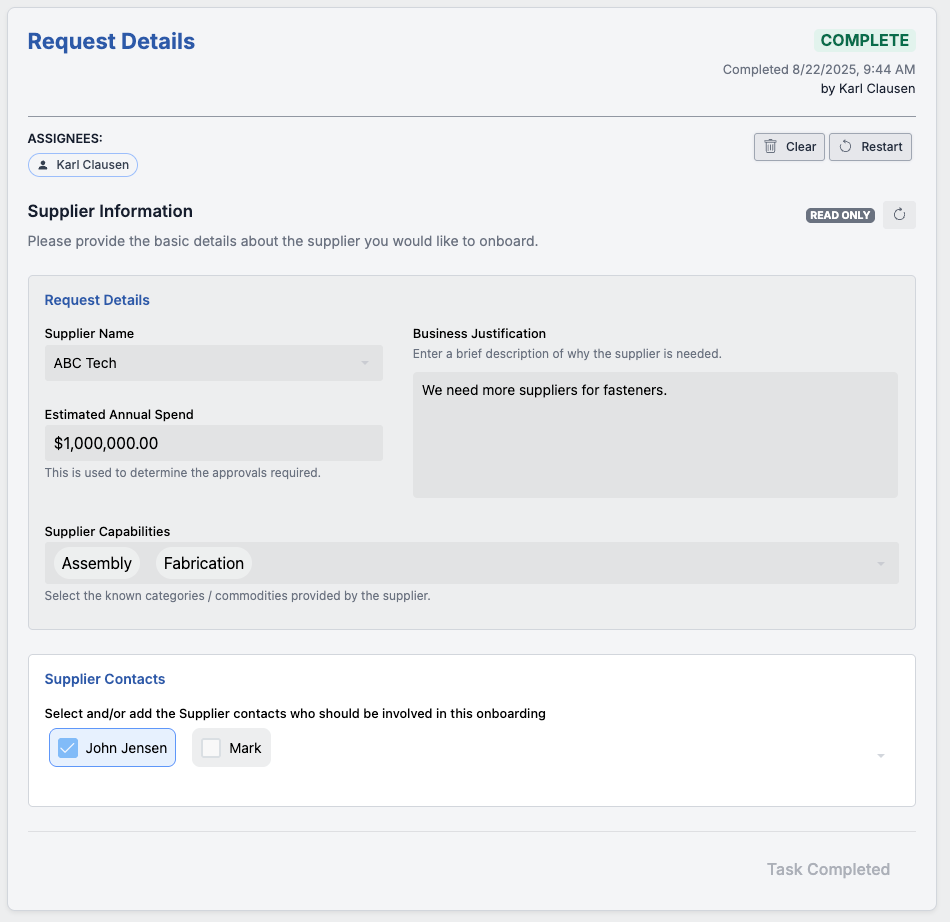
Task: Click the COMPLETE status badge
Action: (865, 41)
